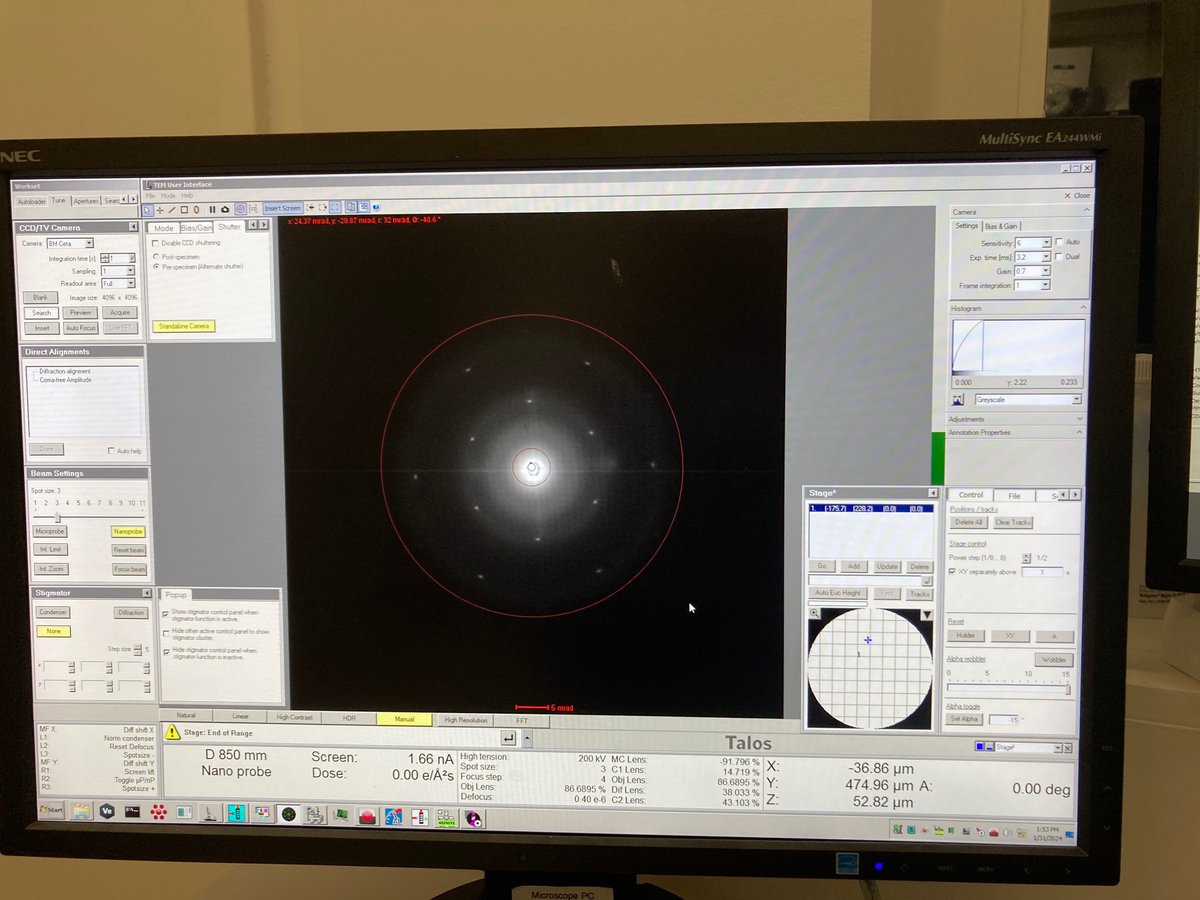
Task: Open the command prompt taskbar icon
Action: [x=132, y=811]
